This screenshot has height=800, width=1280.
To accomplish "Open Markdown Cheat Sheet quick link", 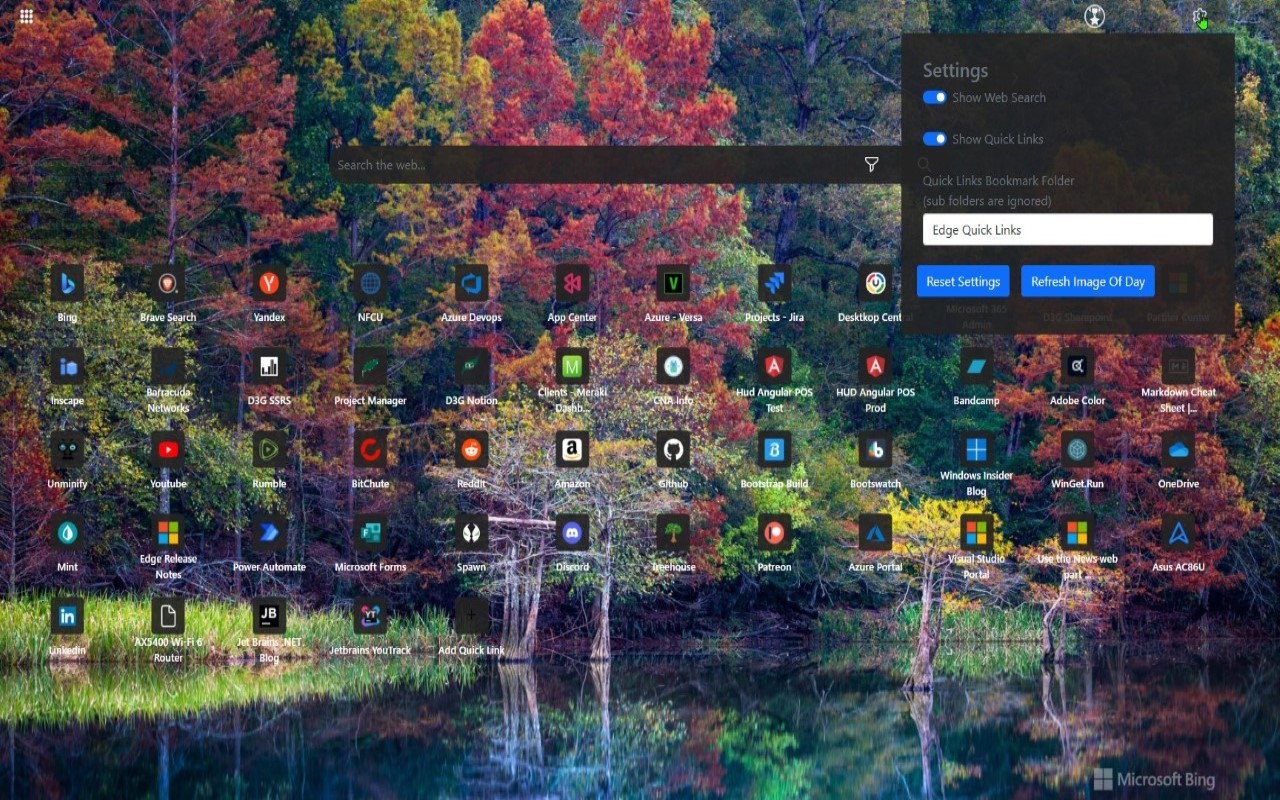I will click(1178, 366).
